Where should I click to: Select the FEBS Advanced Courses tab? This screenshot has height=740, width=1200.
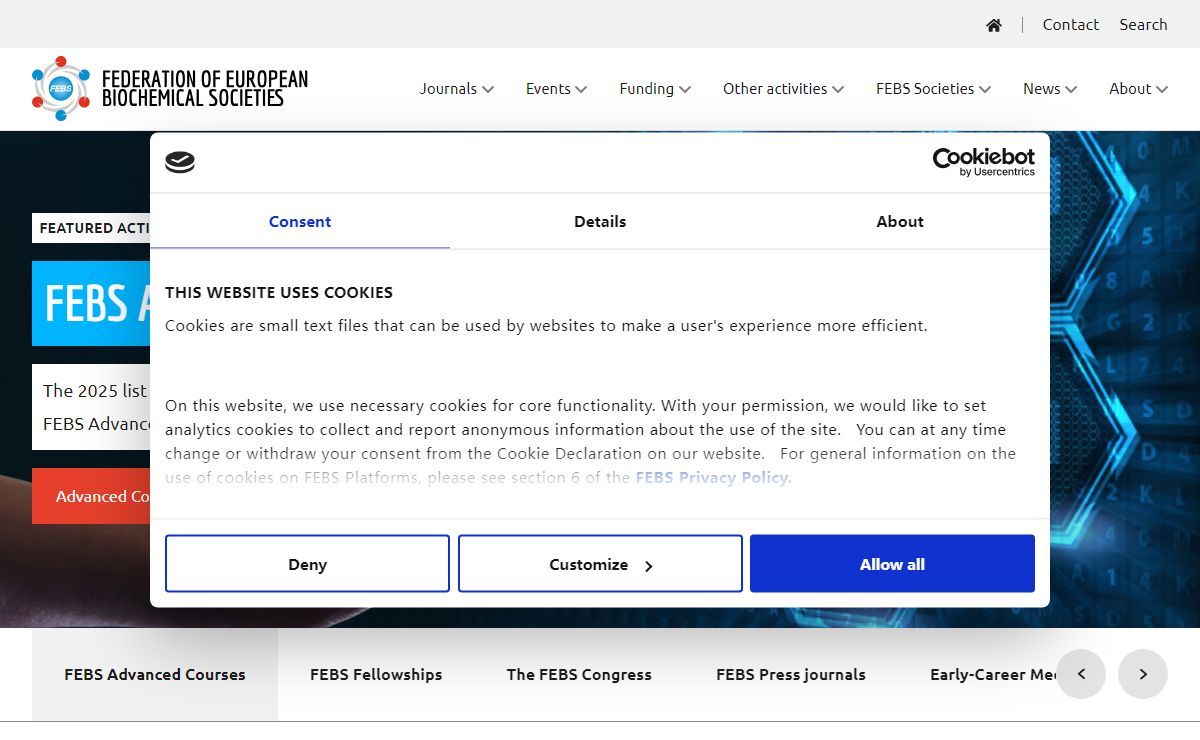[155, 674]
